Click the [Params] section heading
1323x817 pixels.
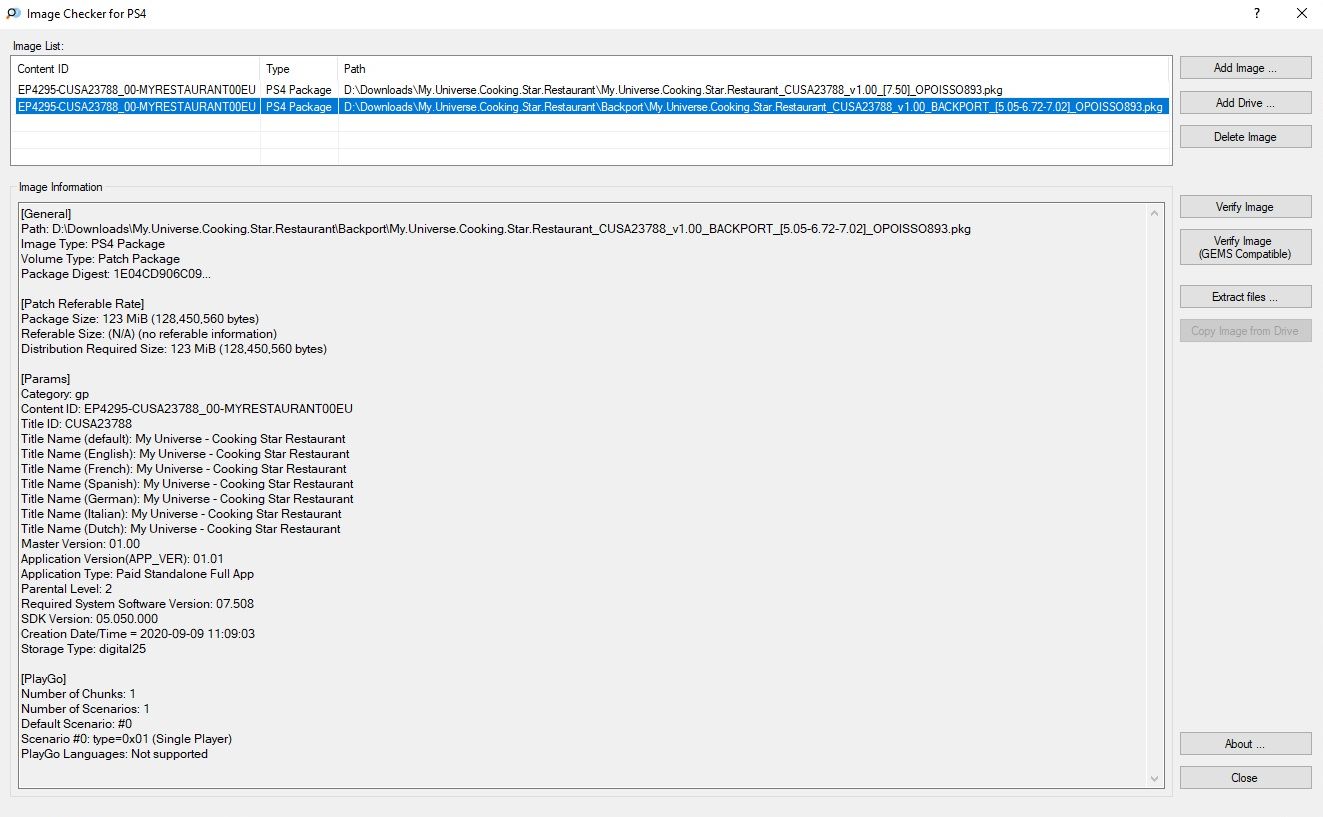pos(46,379)
